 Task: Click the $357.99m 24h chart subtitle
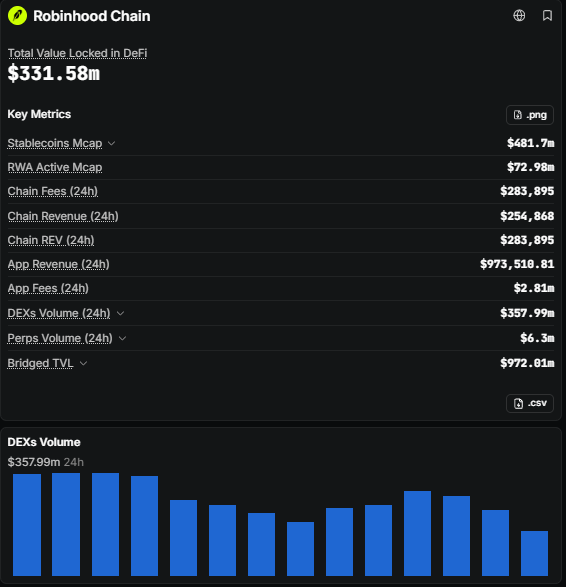coord(46,462)
